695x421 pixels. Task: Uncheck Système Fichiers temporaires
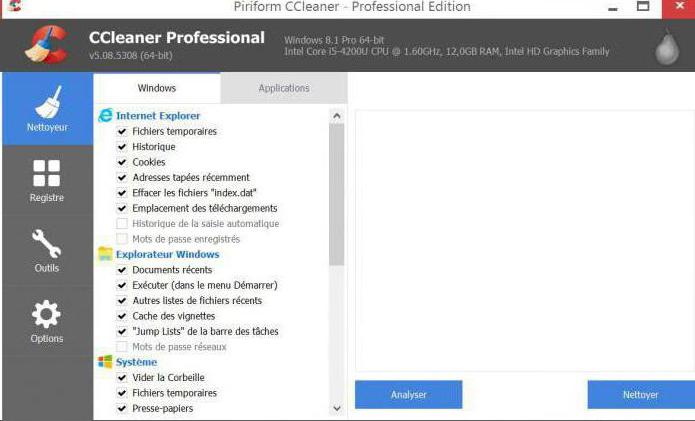point(122,393)
